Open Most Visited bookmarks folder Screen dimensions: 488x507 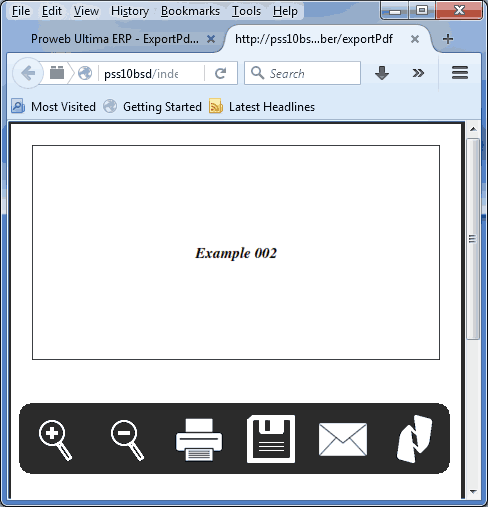point(54,107)
